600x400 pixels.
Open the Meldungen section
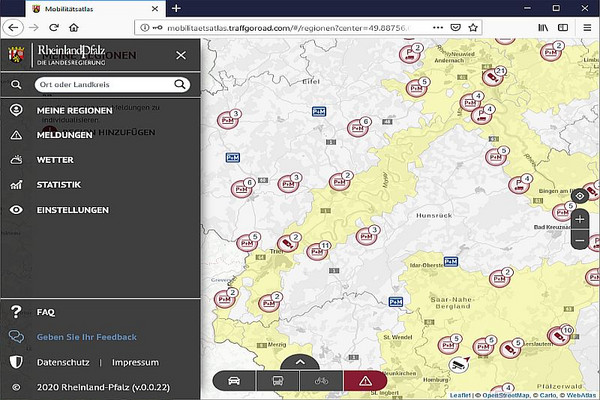point(65,135)
